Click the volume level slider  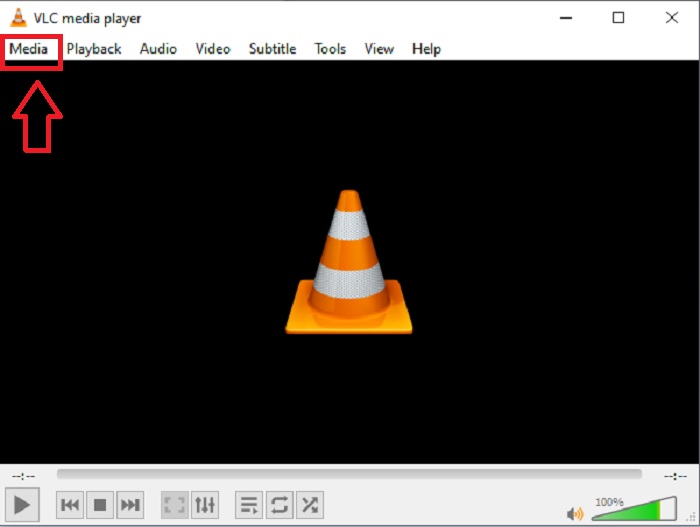pyautogui.click(x=632, y=511)
